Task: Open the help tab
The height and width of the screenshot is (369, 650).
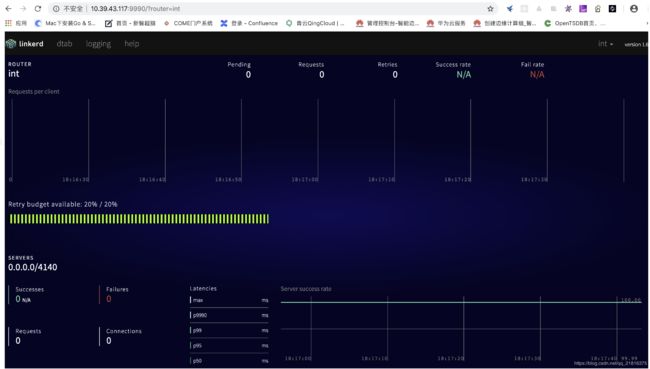Action: click(x=131, y=44)
